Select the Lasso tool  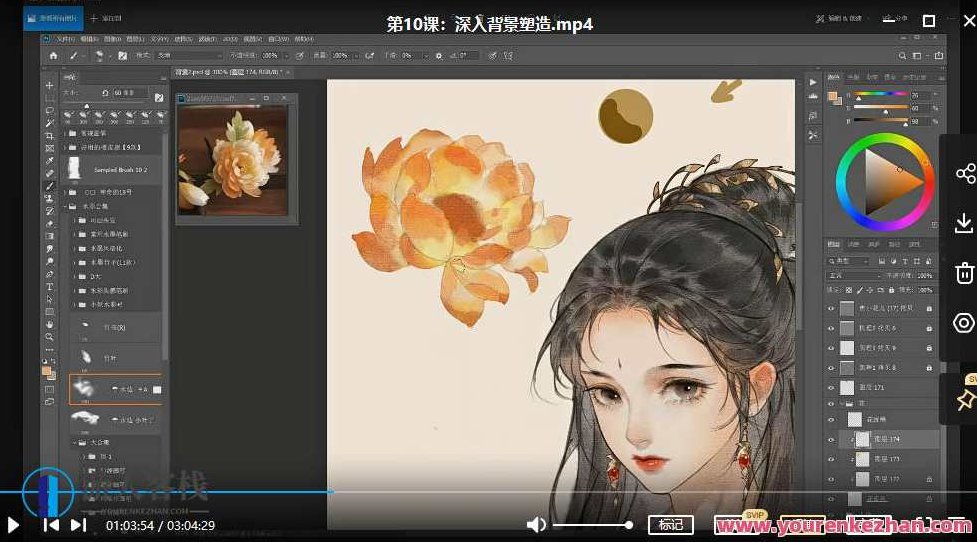pos(50,110)
